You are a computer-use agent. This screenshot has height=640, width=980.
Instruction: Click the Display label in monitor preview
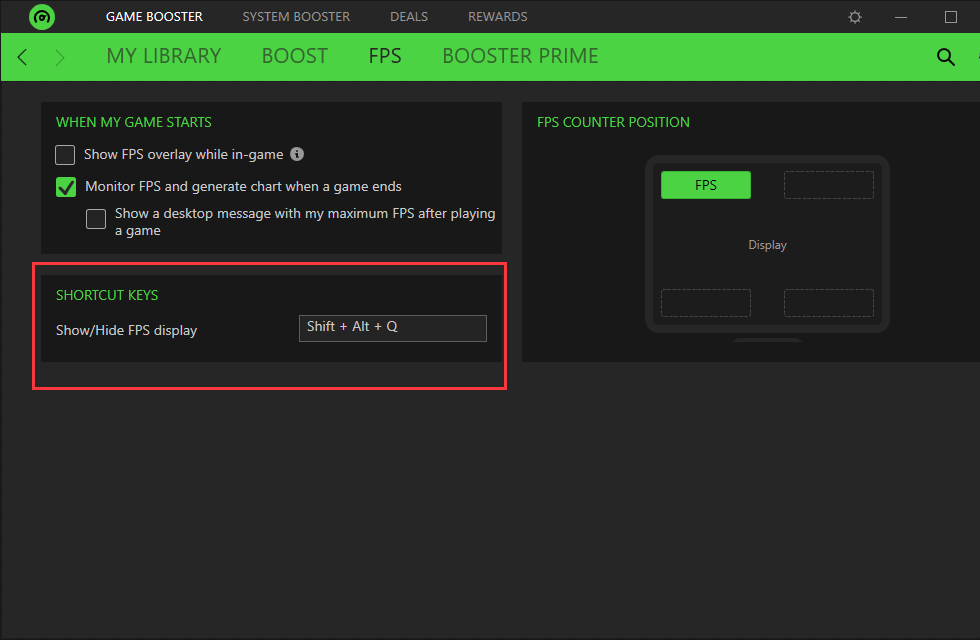(x=768, y=245)
